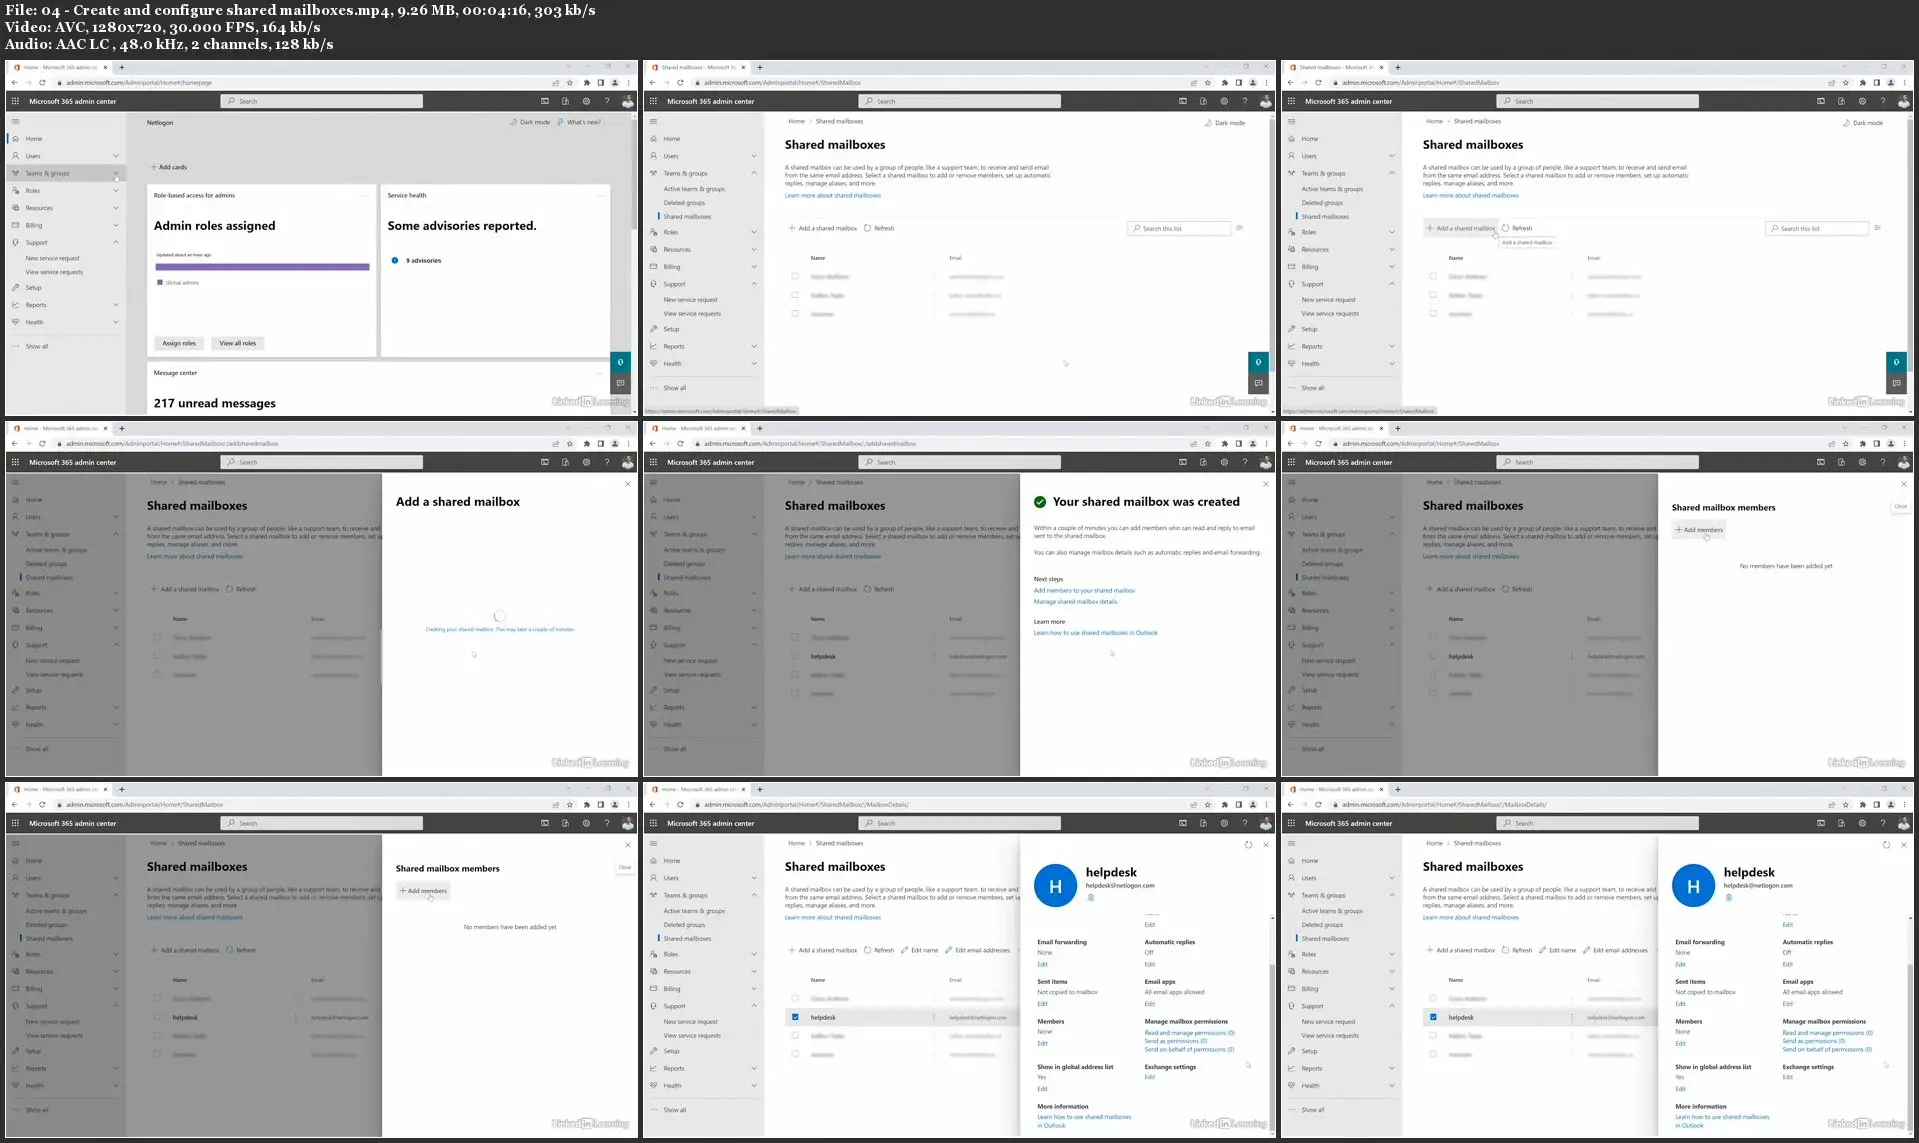
Task: Click Add cards in the Home page frame
Action: (168, 167)
